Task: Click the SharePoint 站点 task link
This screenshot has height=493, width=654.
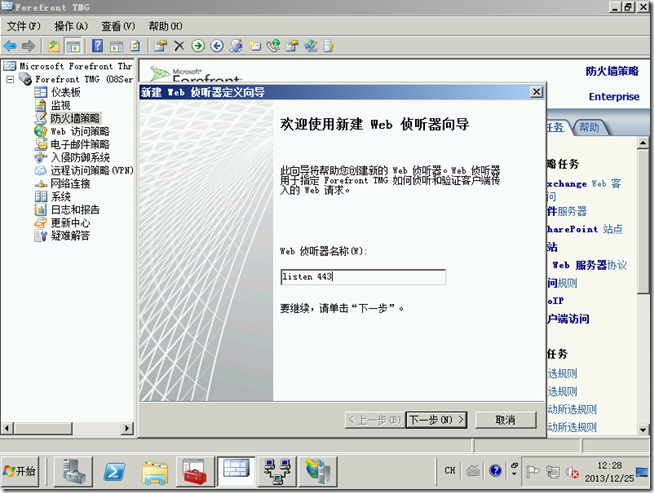Action: click(x=585, y=229)
